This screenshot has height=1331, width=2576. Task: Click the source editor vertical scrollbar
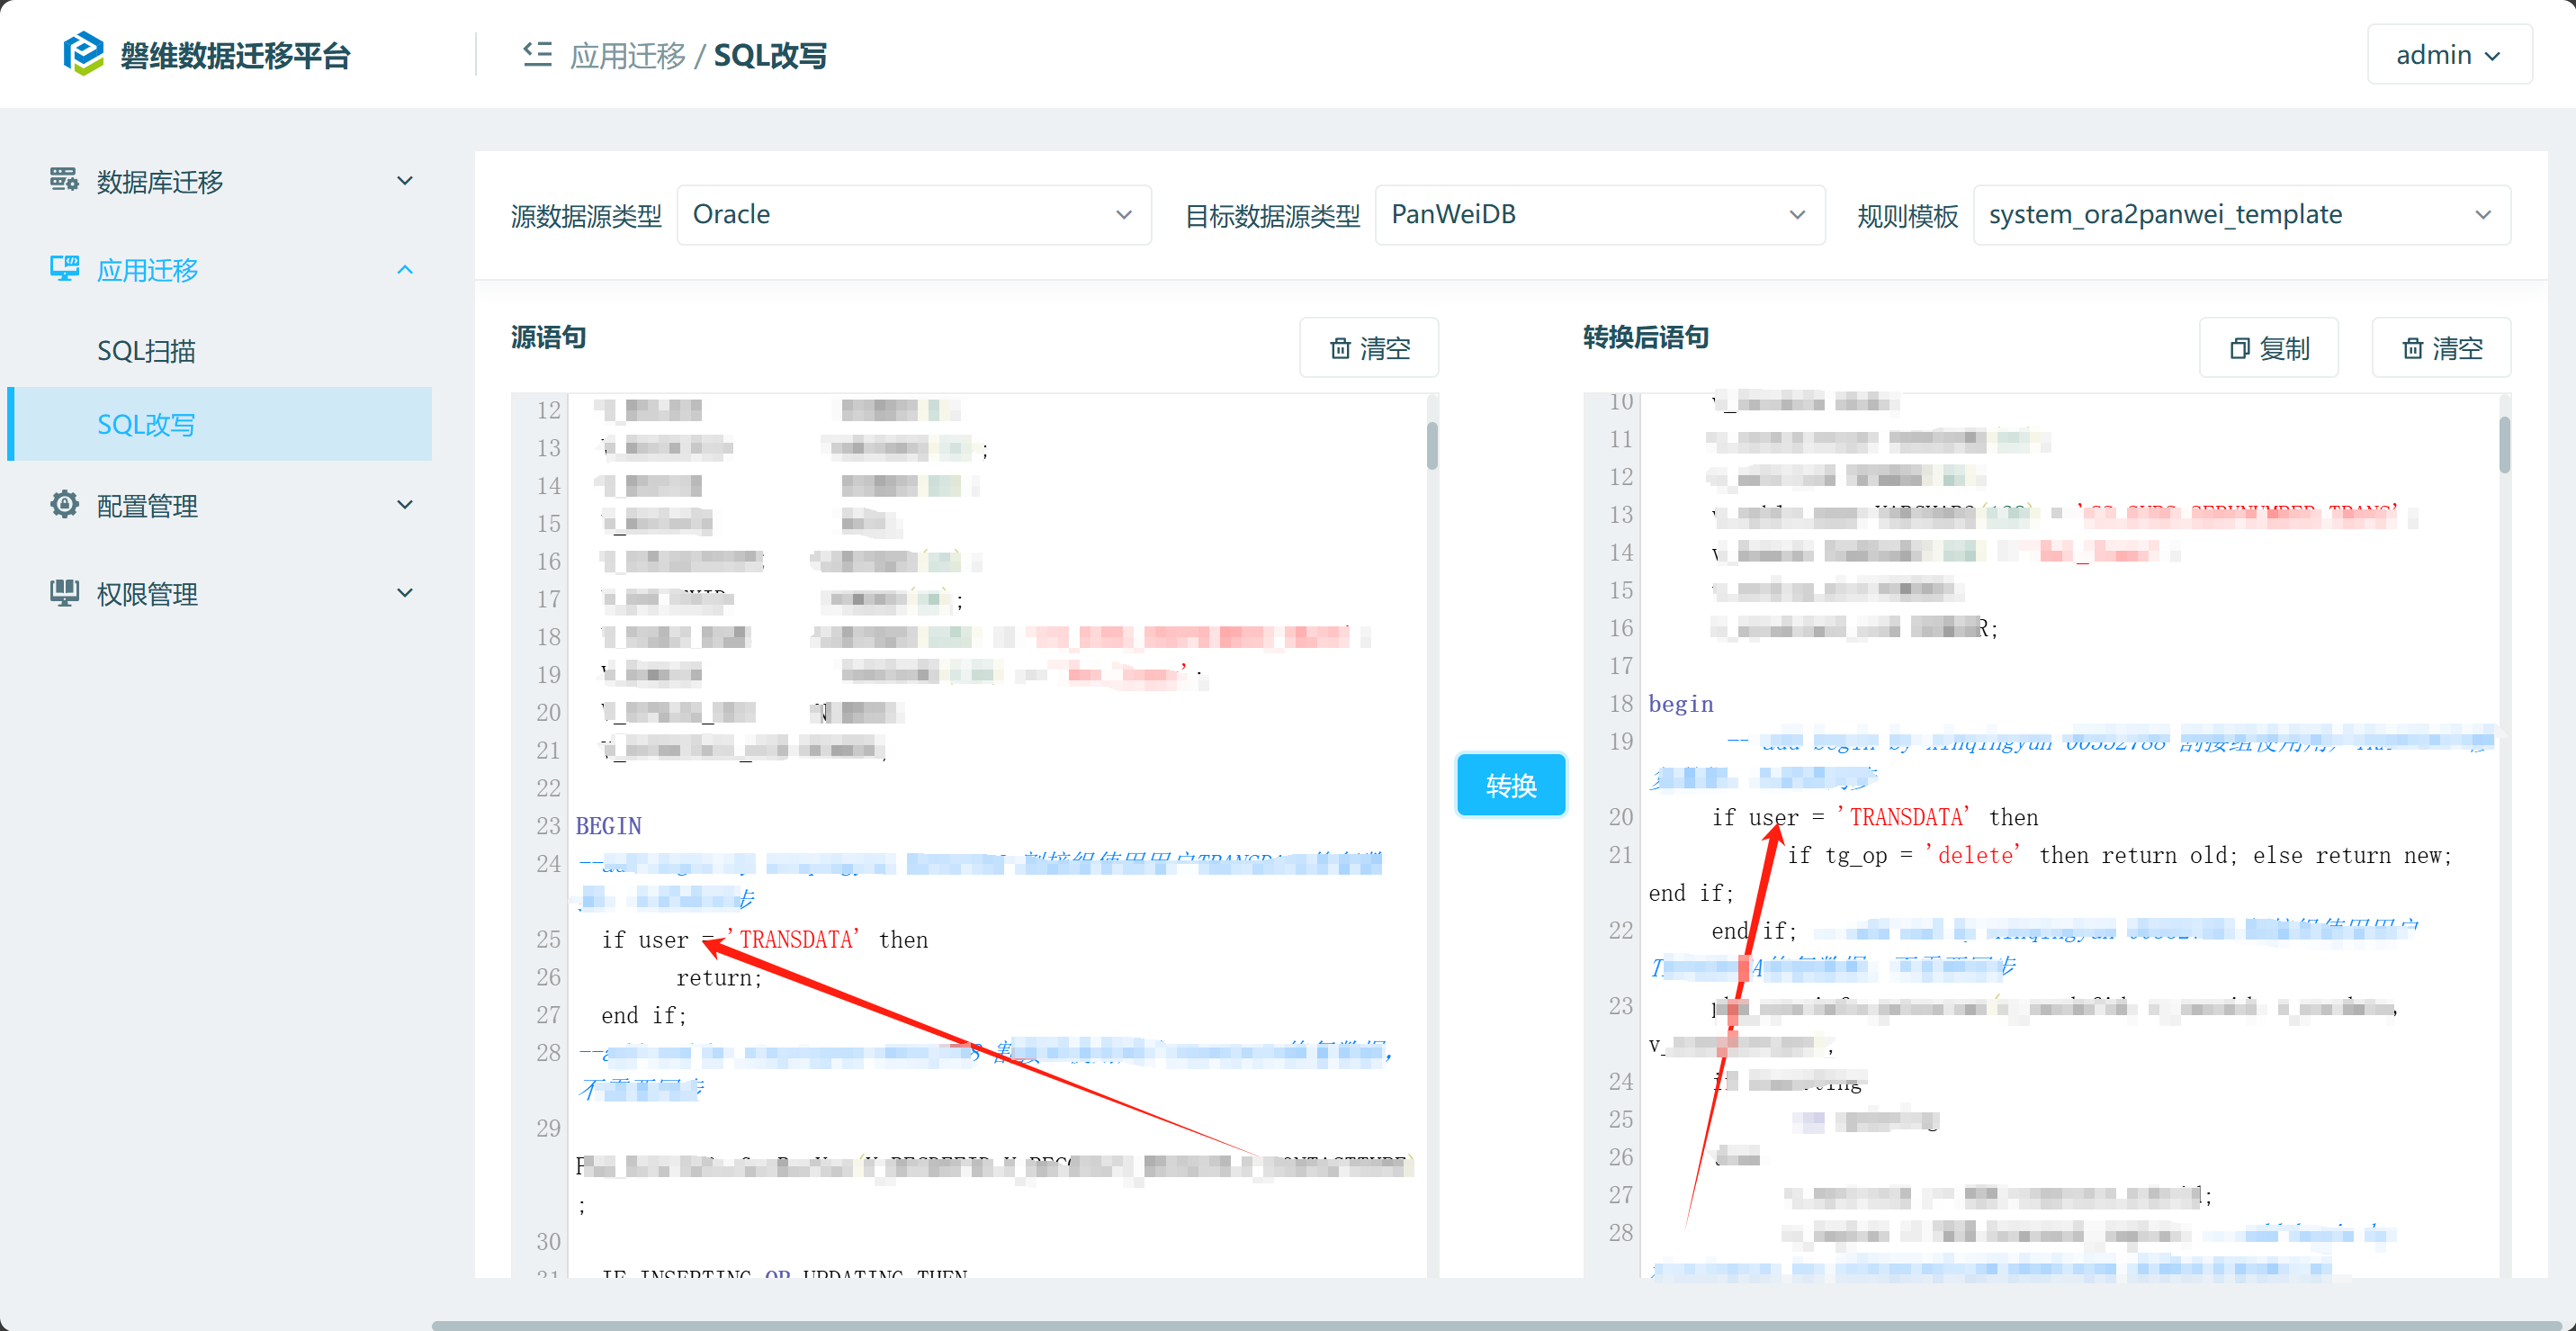click(x=1432, y=445)
